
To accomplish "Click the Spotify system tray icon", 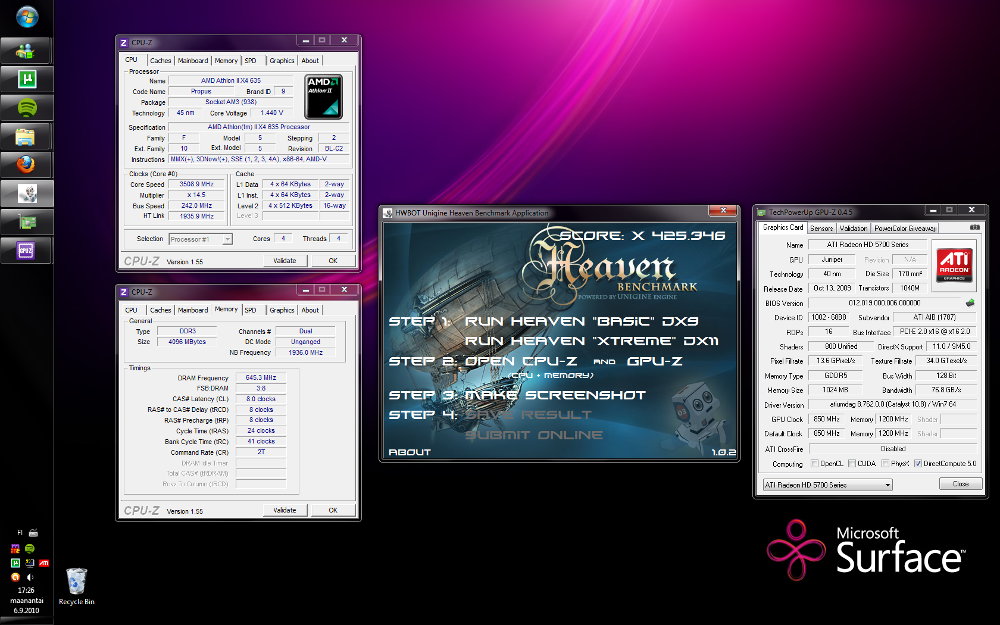I will tap(29, 548).
